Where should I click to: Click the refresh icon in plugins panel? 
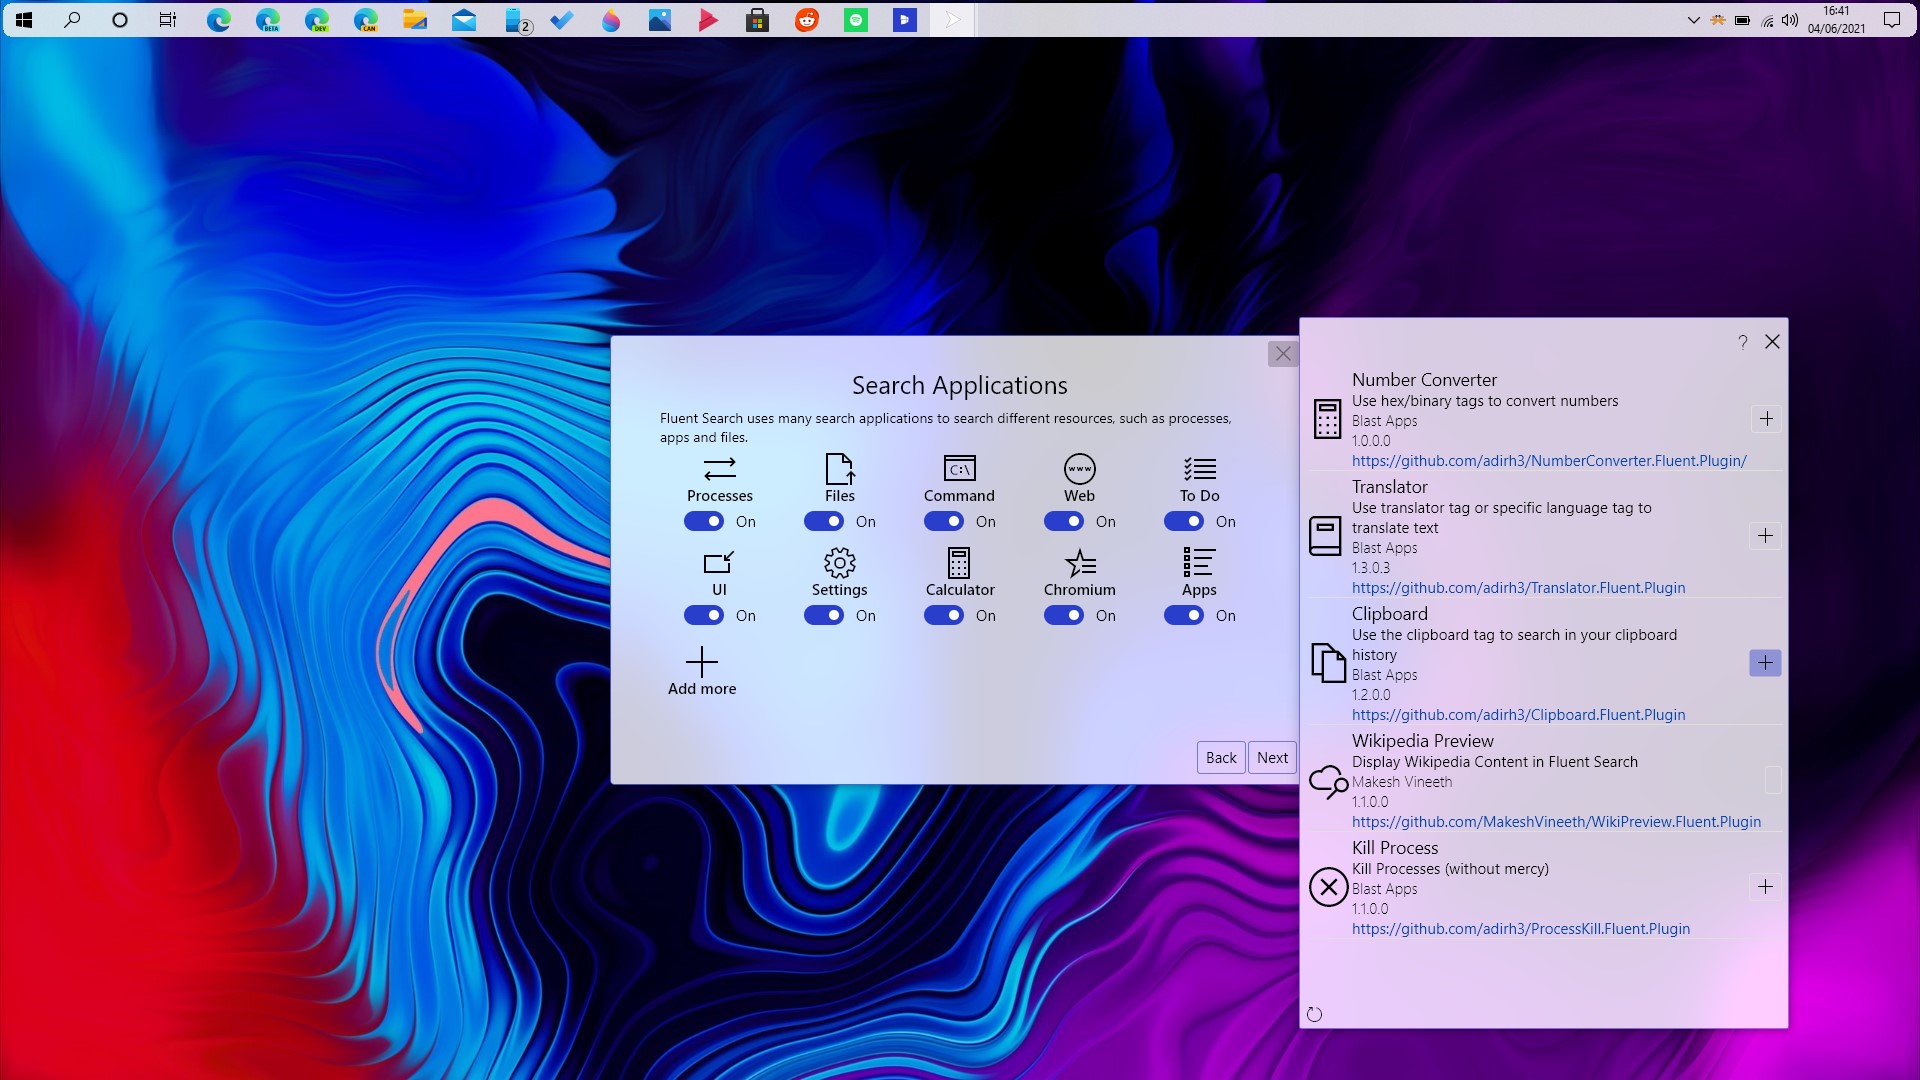pyautogui.click(x=1314, y=1014)
